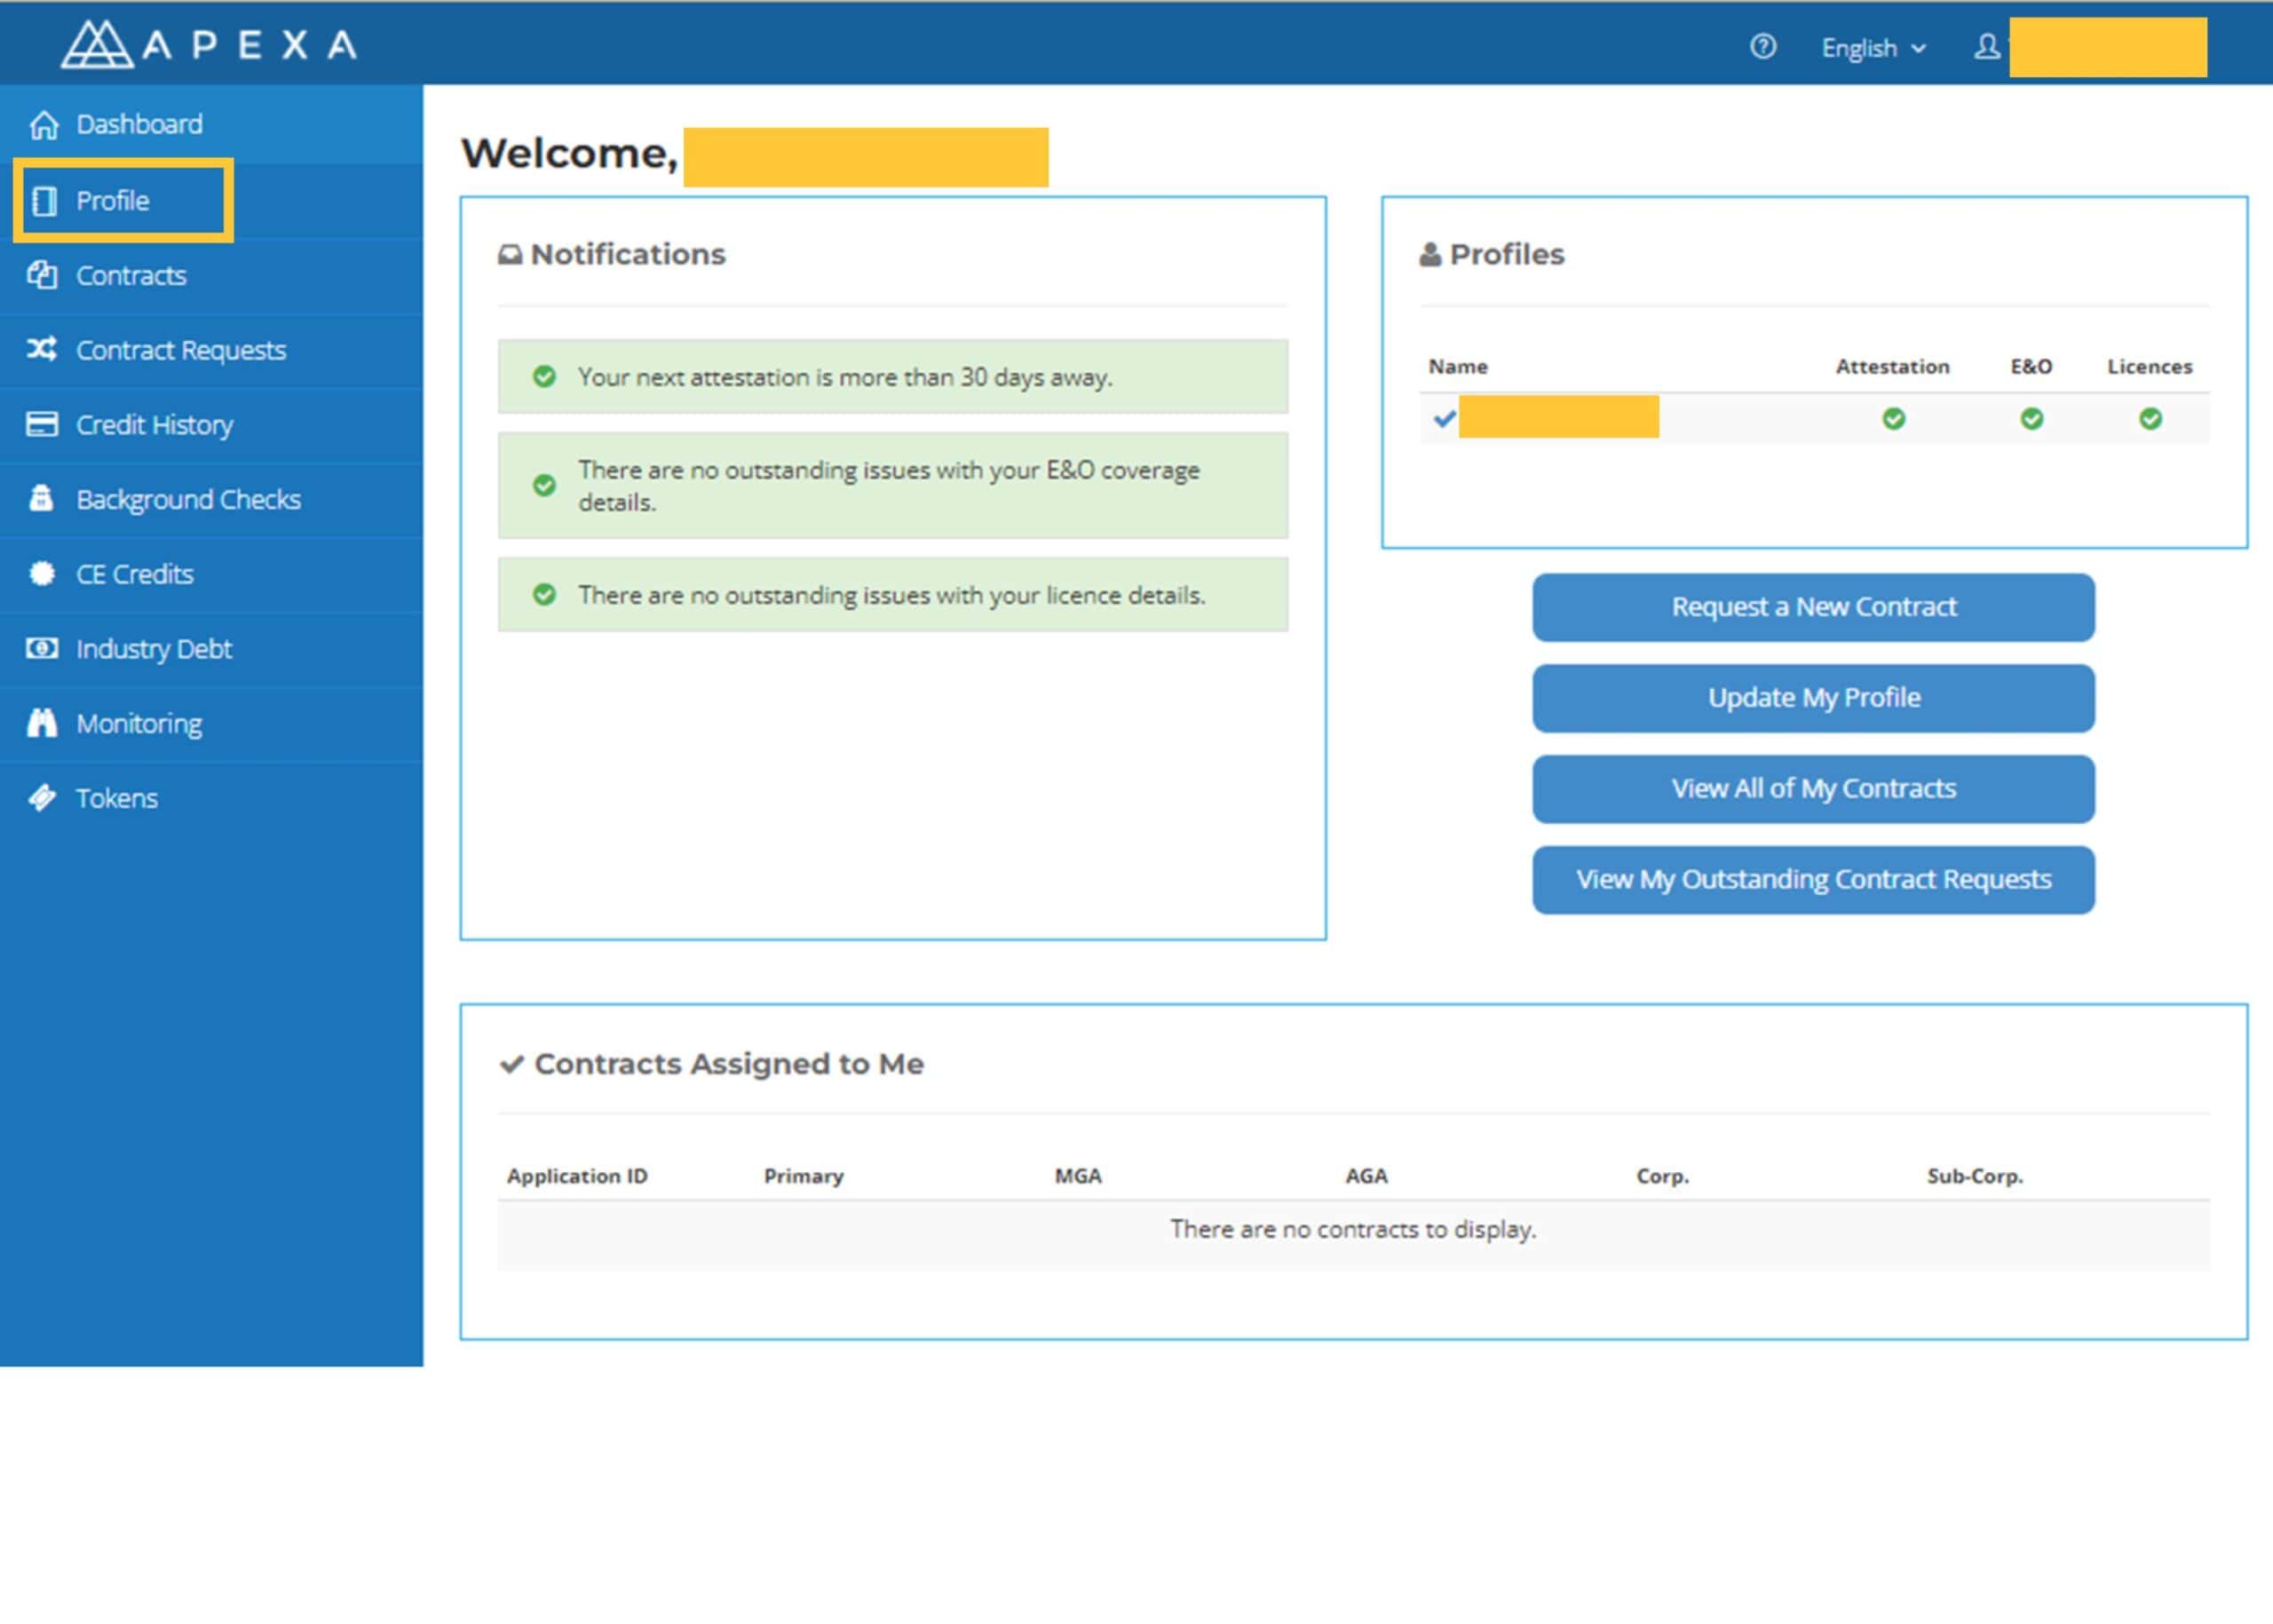Open the help question mark icon
The width and height of the screenshot is (2273, 1624).
(x=1763, y=47)
